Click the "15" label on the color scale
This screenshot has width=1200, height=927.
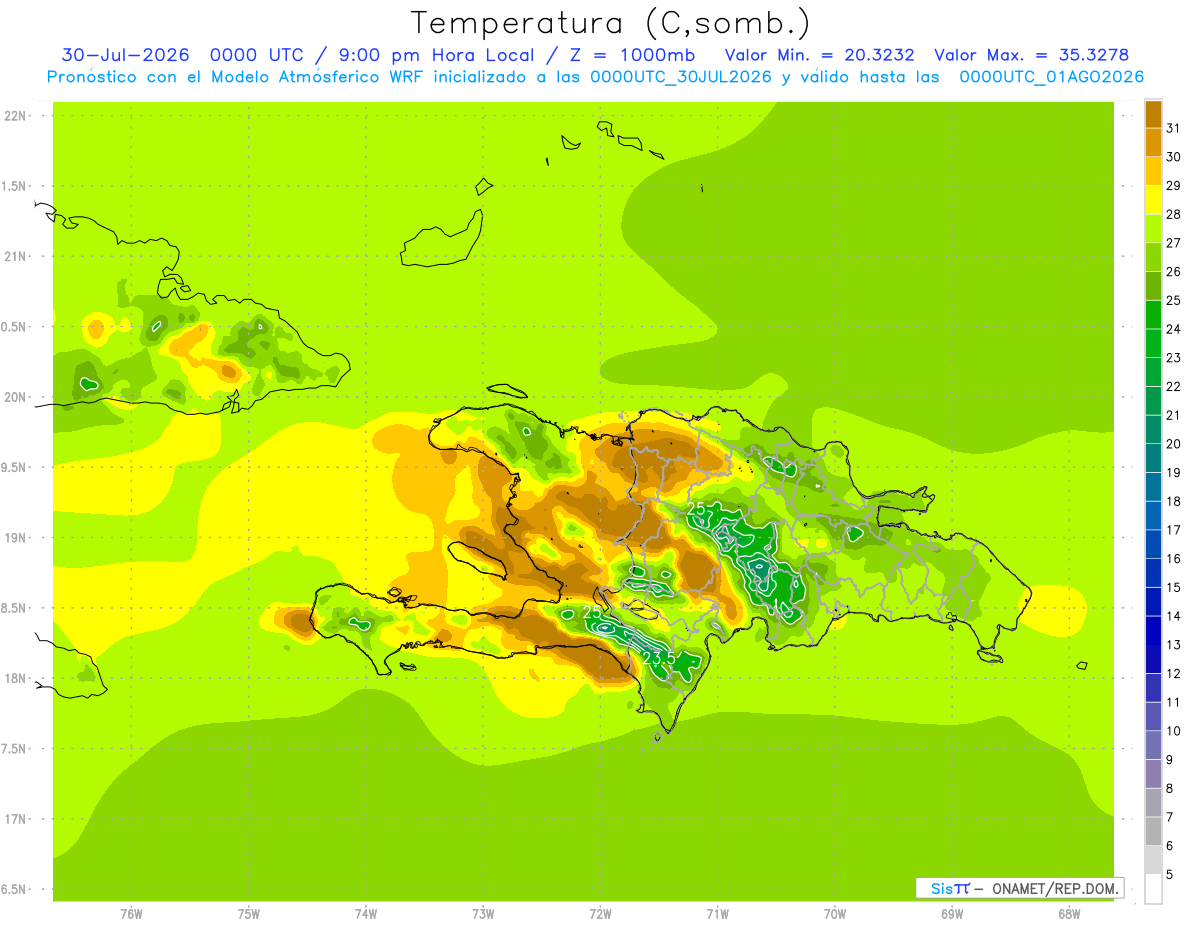tap(1174, 587)
